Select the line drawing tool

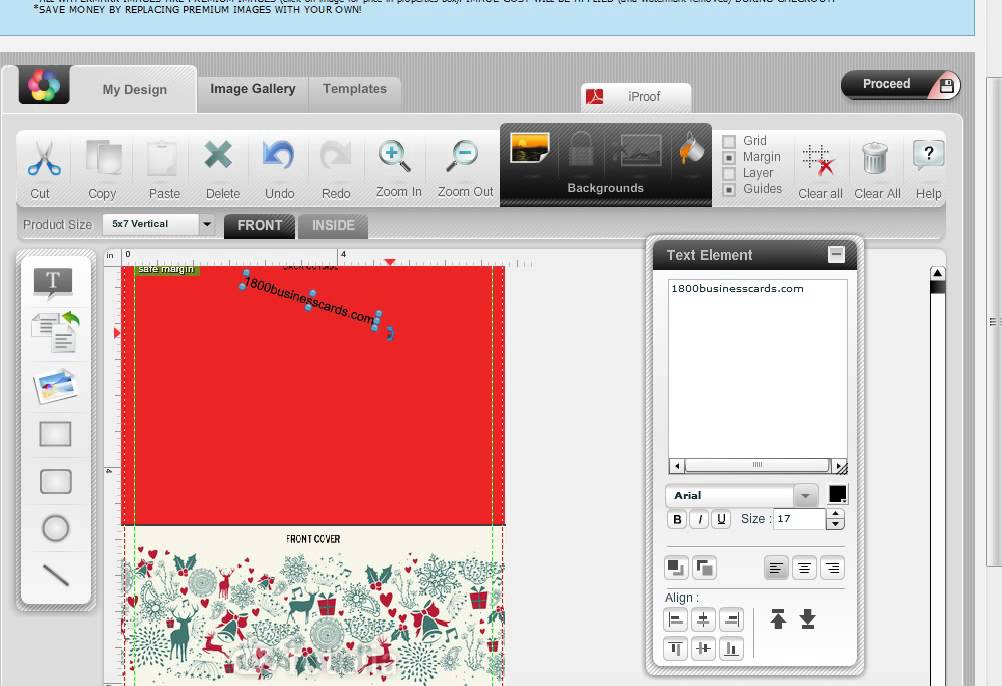tap(56, 575)
